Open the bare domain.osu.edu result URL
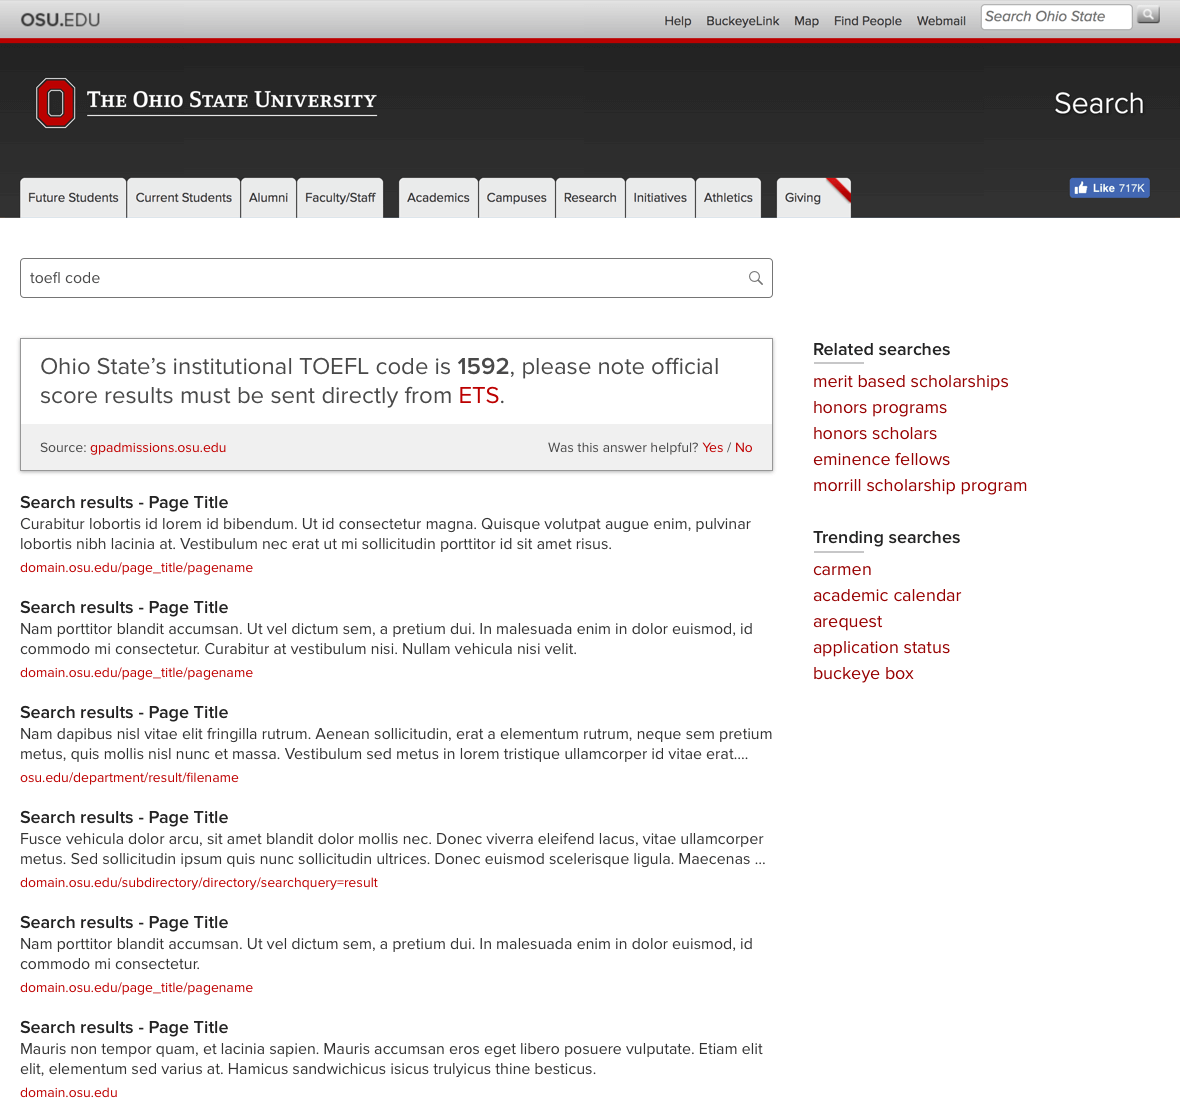Screen dimensions: 1180x1100 point(68,1092)
